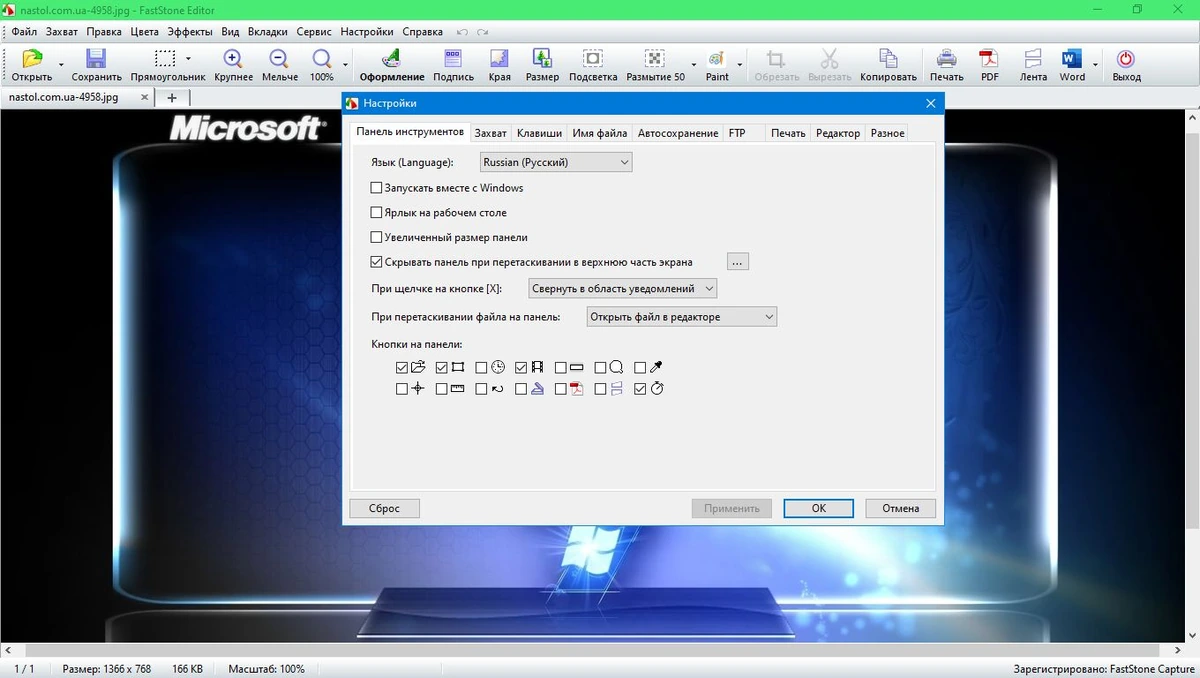Expand the arrow next to Прямоугольник
The image size is (1200, 678).
(x=188, y=58)
